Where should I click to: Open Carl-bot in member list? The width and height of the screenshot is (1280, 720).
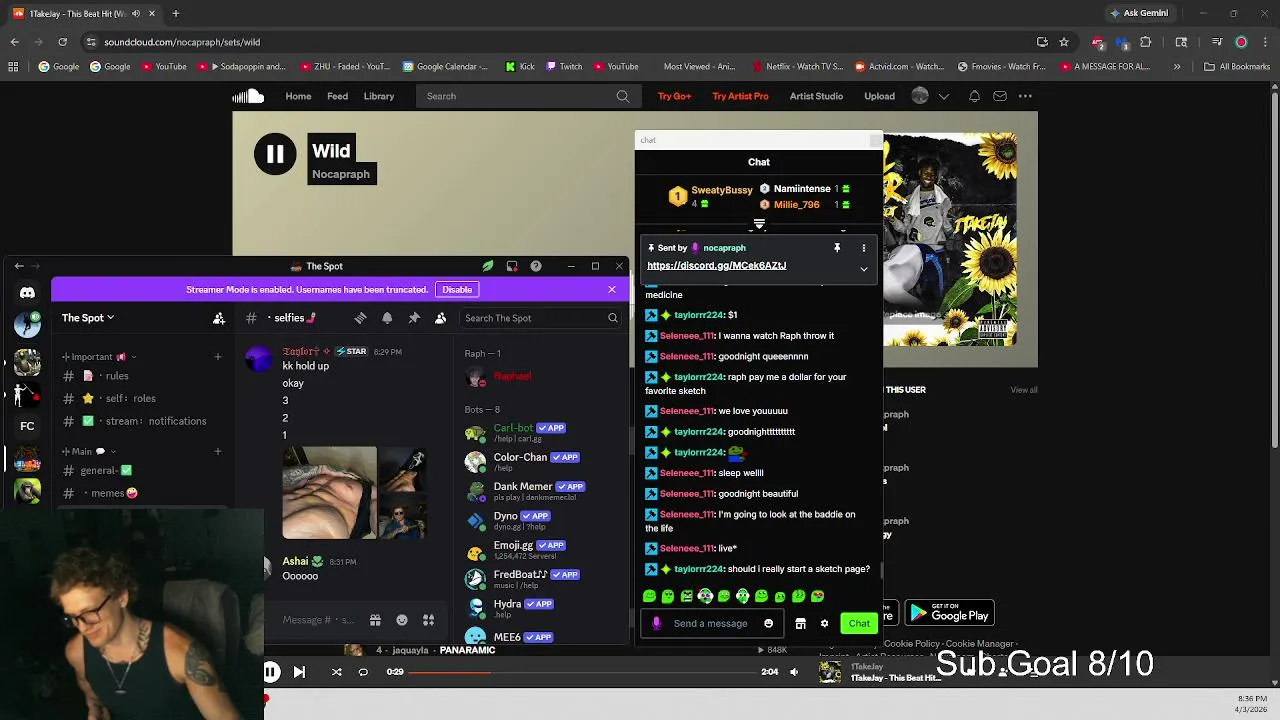point(540,432)
